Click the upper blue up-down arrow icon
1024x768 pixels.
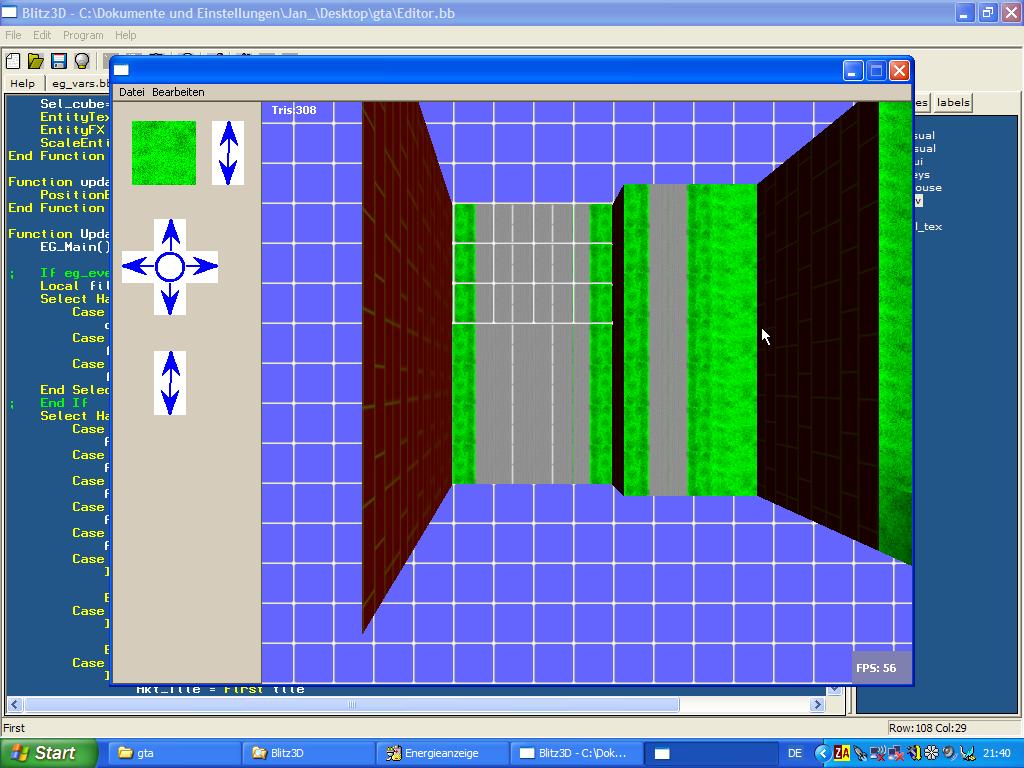coord(228,153)
